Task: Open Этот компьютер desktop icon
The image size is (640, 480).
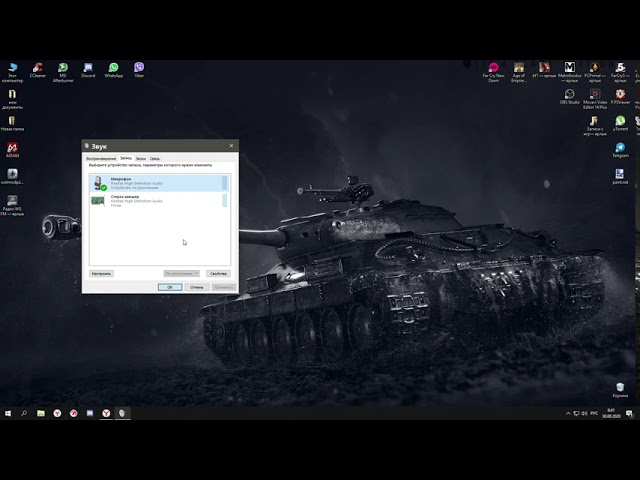Action: (x=12, y=72)
